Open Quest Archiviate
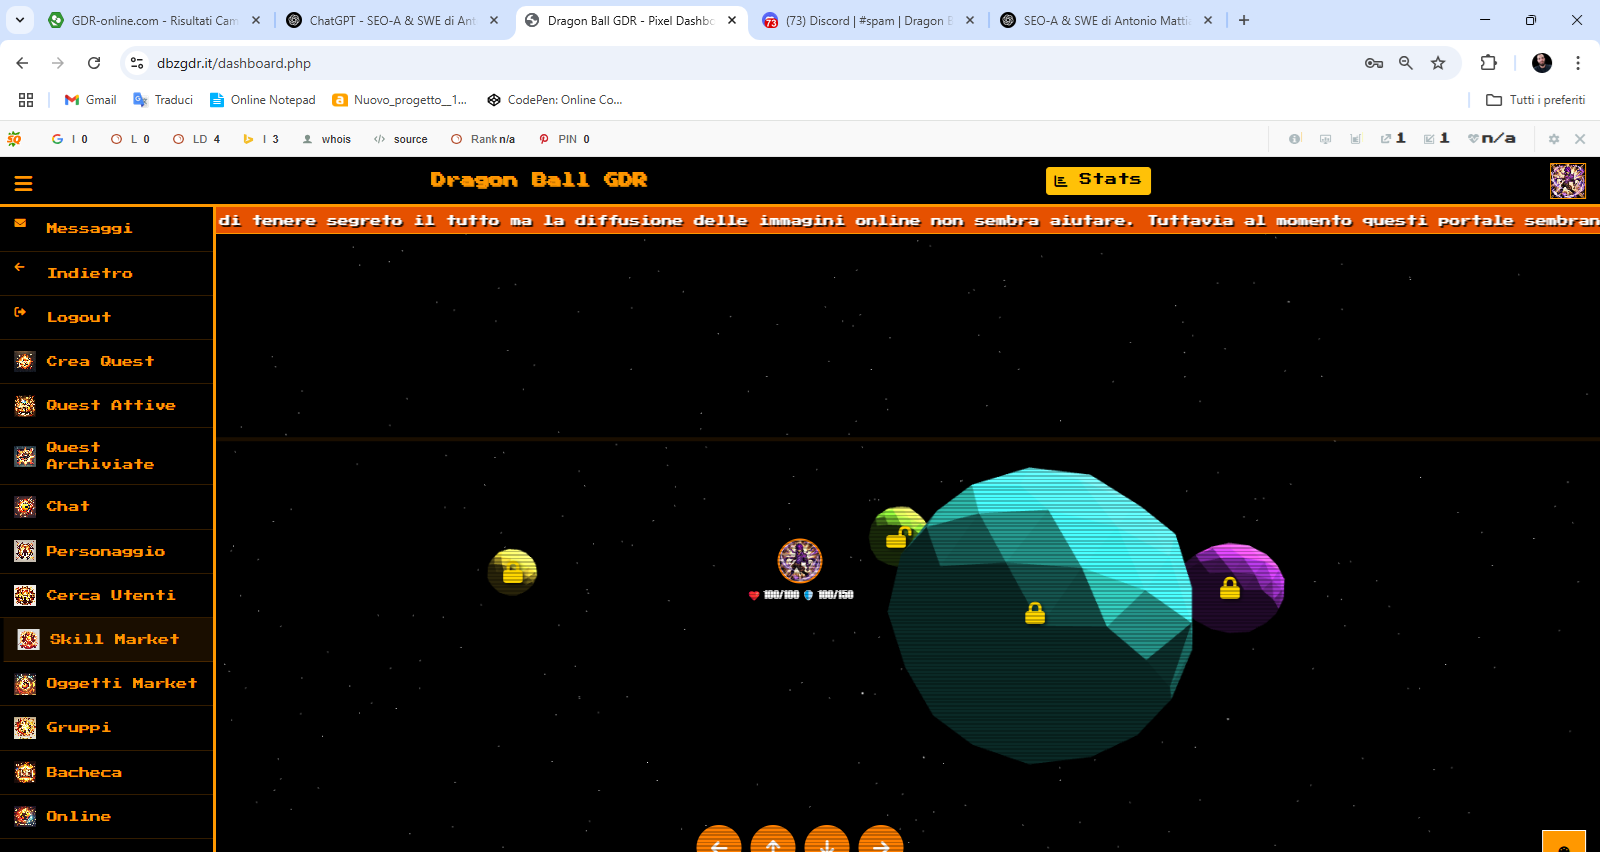Viewport: 1600px width, 852px height. coord(107,456)
